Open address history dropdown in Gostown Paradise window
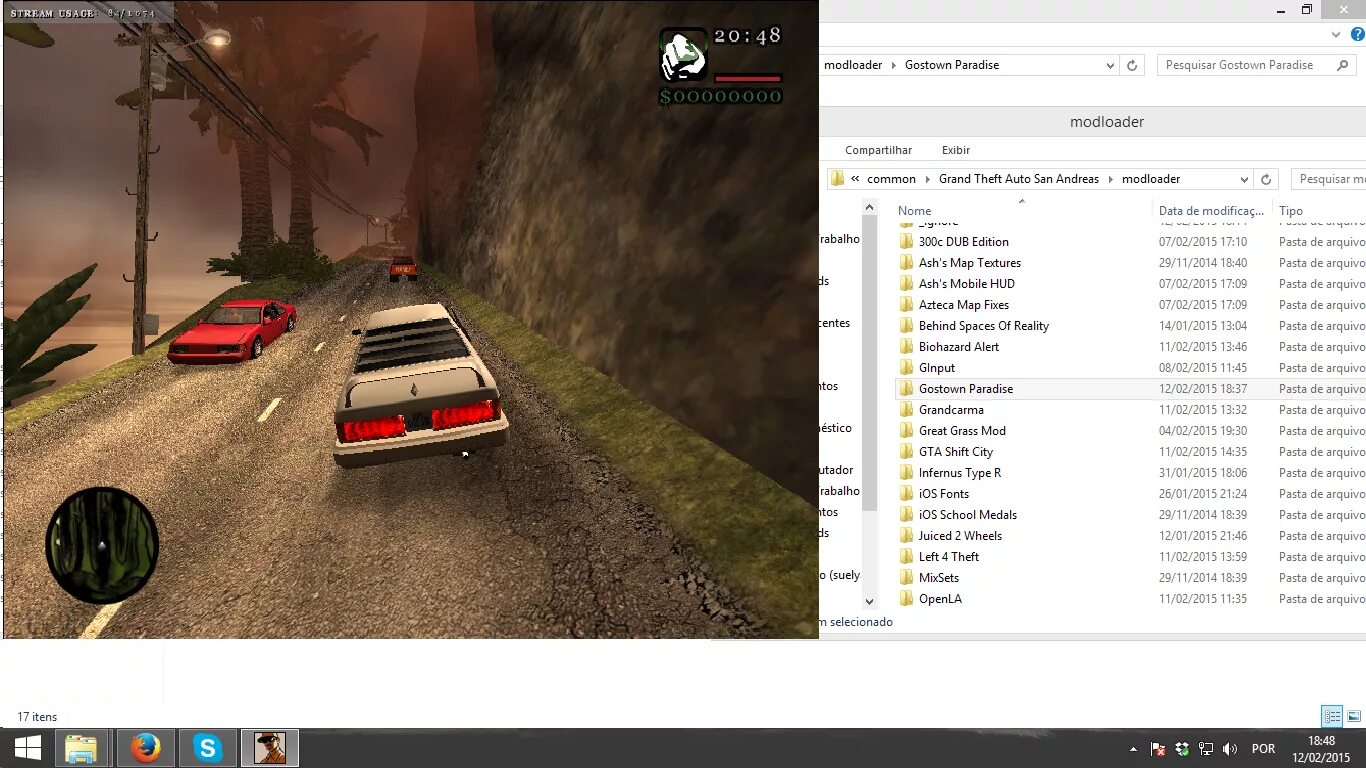Viewport: 1366px width, 768px height. tap(1110, 65)
